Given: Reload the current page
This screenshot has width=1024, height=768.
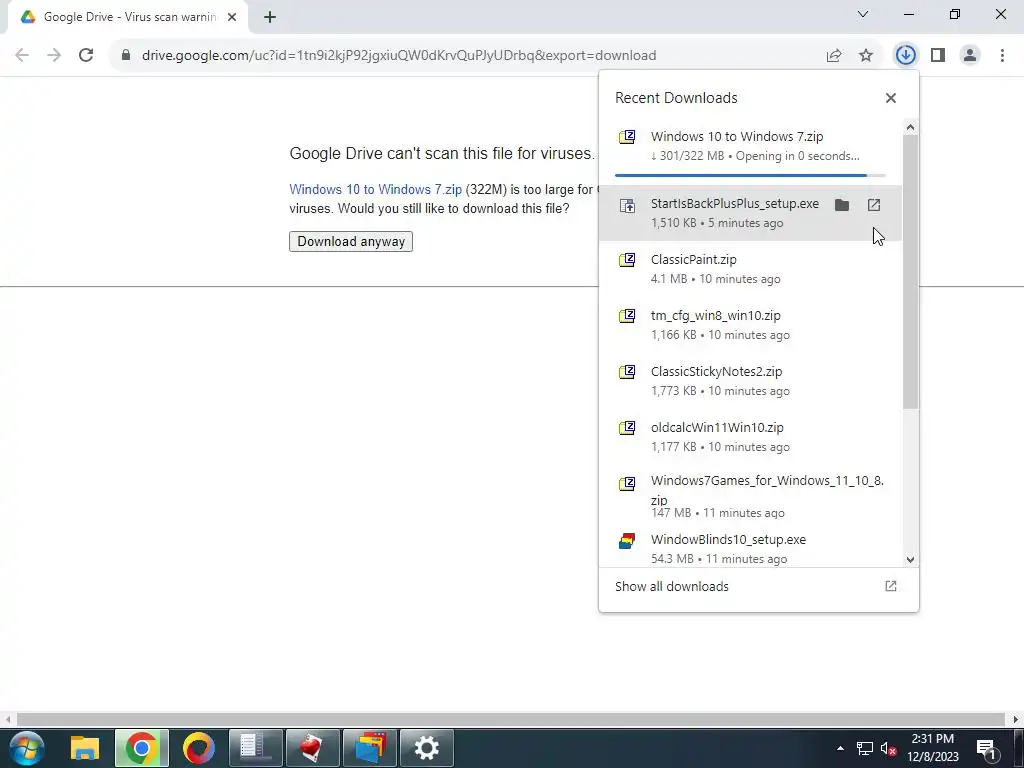Looking at the screenshot, I should pos(86,56).
